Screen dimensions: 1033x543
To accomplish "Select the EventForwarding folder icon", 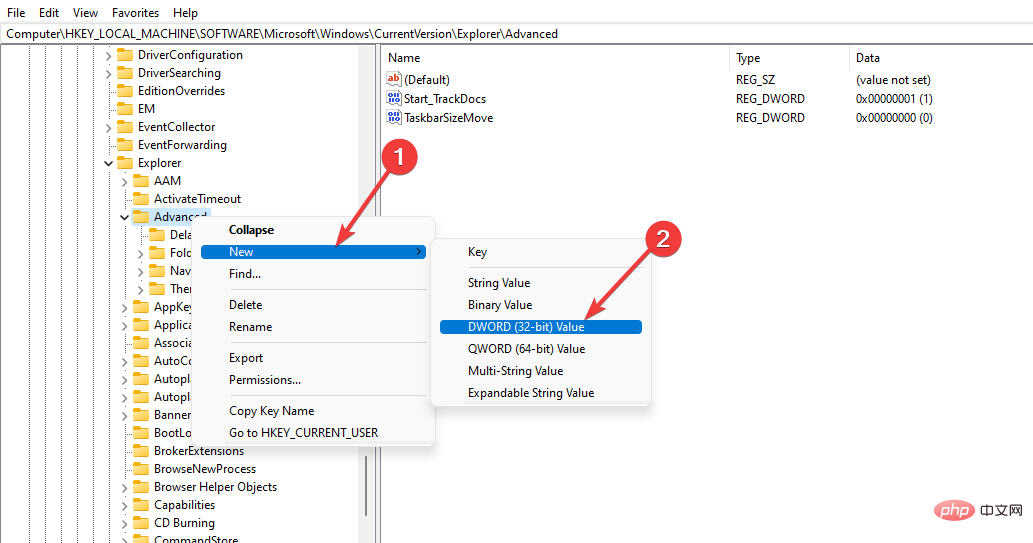I will pos(125,144).
